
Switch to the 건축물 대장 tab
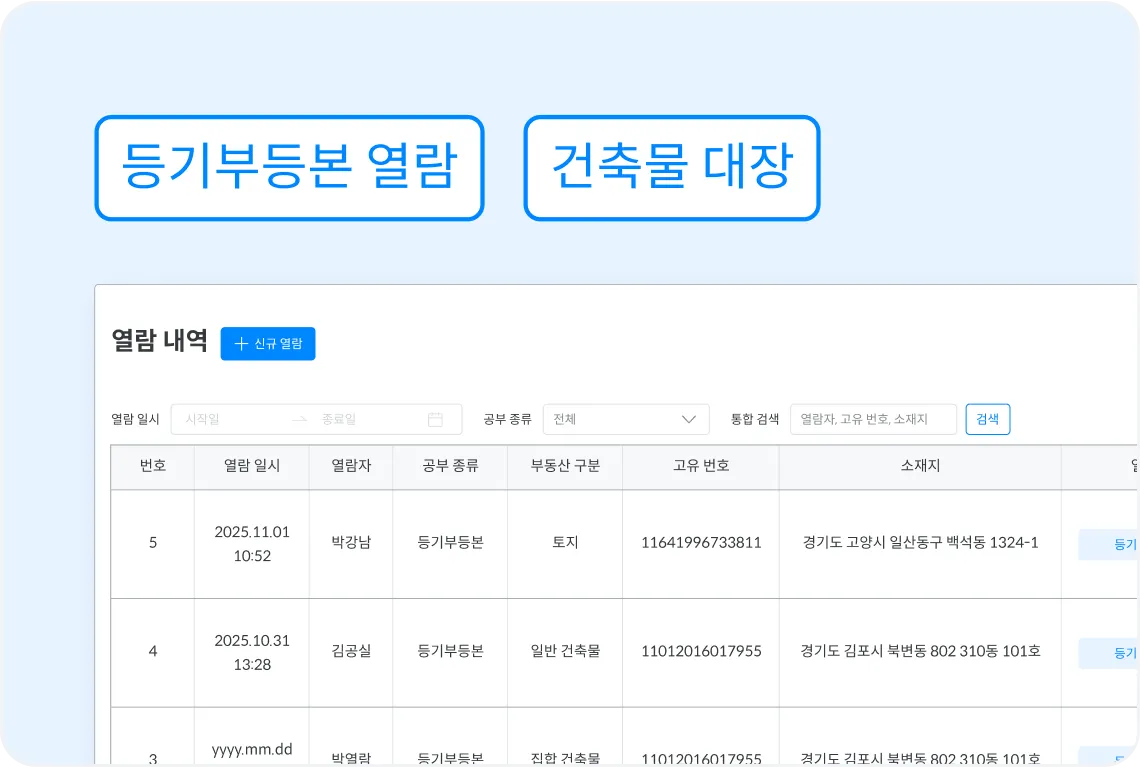[x=671, y=168]
